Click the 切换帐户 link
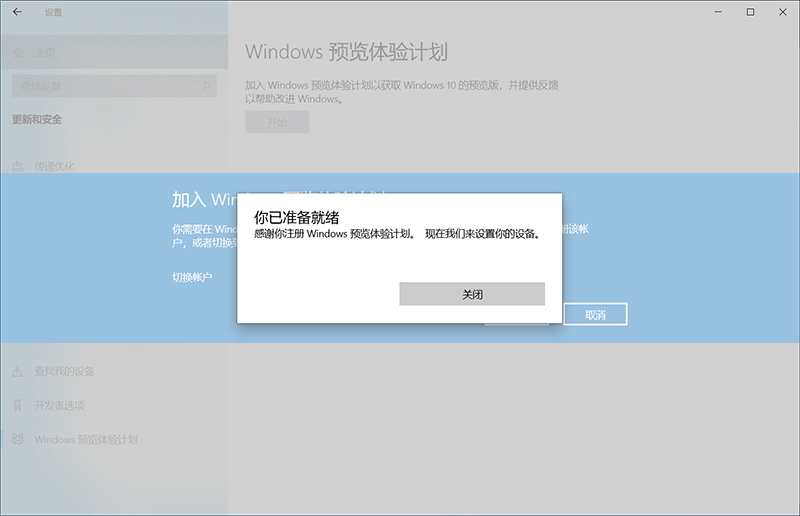The width and height of the screenshot is (800, 516). click(x=191, y=276)
